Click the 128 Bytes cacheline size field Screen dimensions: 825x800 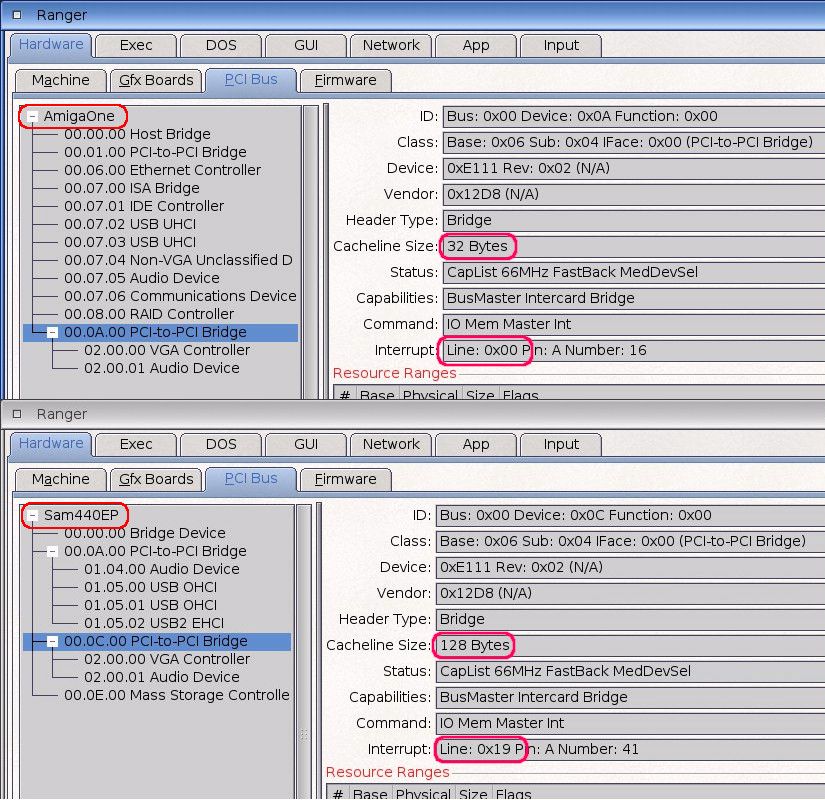(x=630, y=646)
